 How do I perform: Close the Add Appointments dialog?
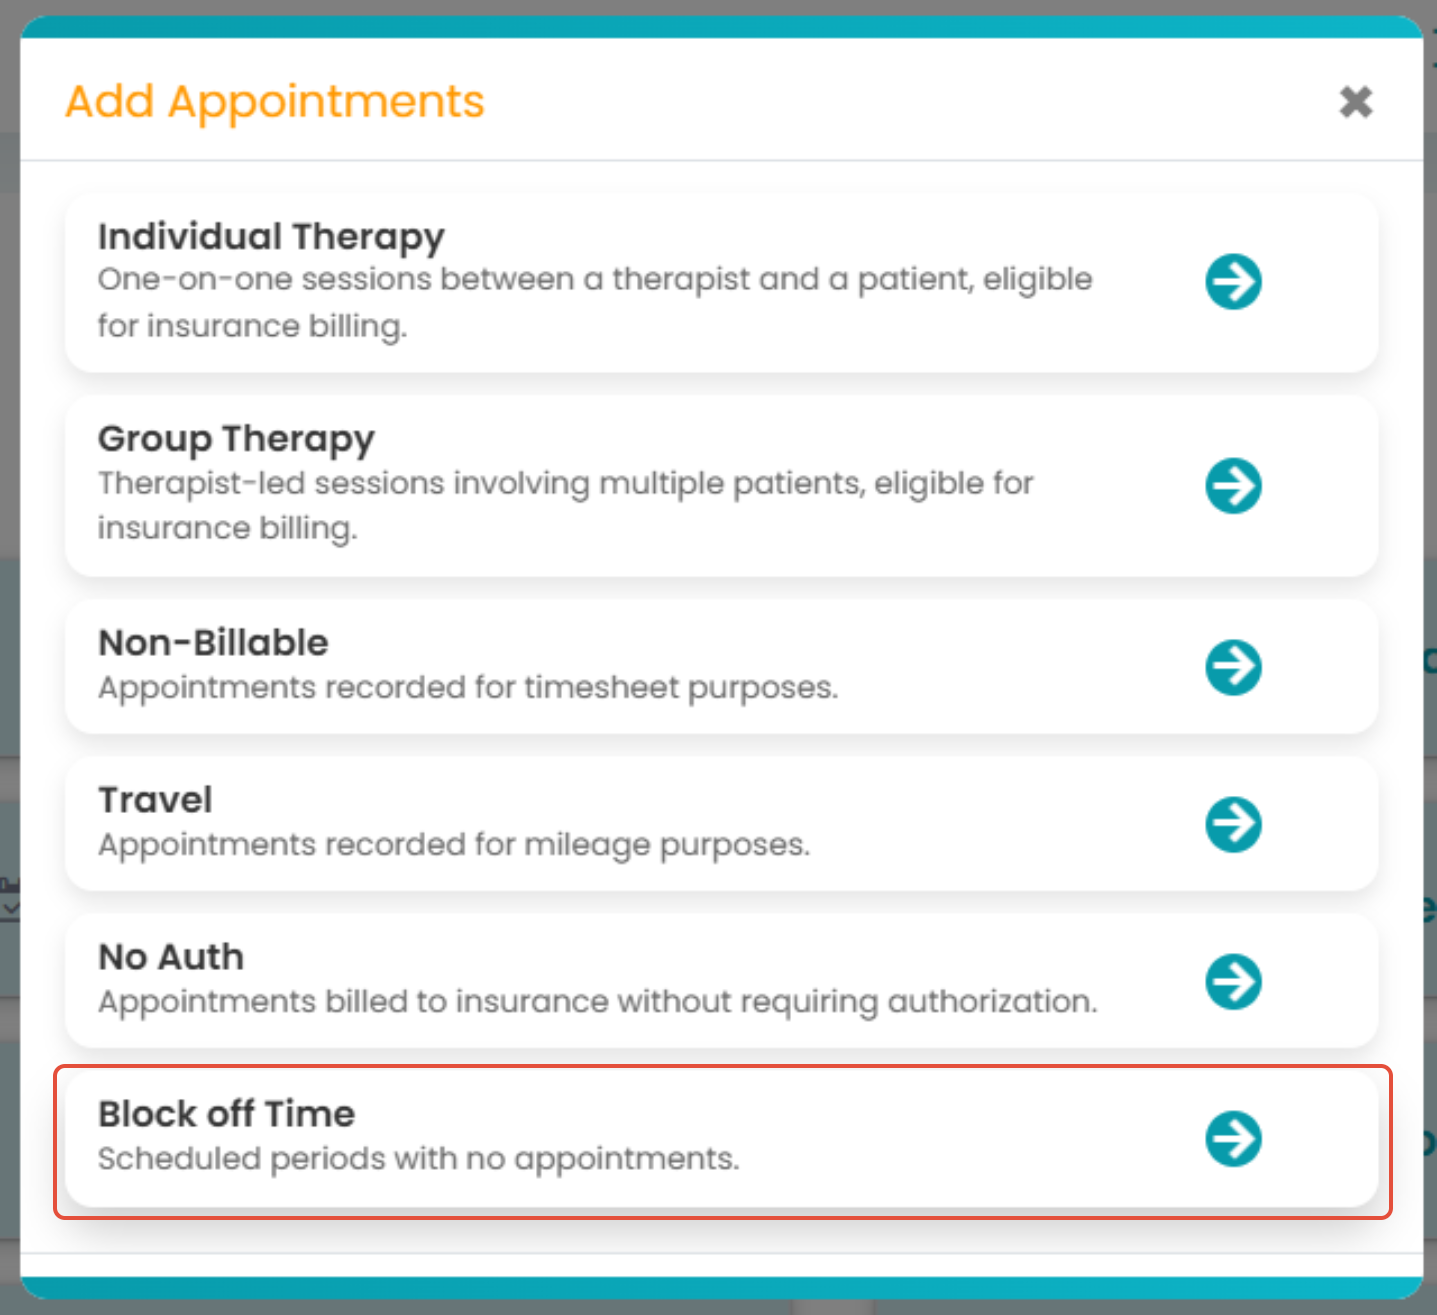point(1355,101)
